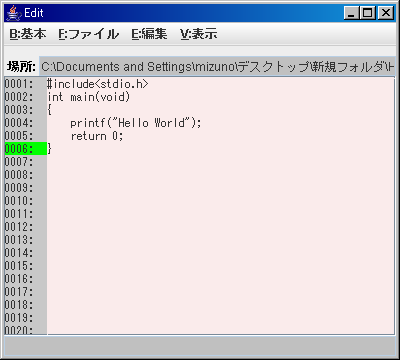The image size is (400, 360).
Task: Open the F:ファイル menu
Action: tap(88, 34)
